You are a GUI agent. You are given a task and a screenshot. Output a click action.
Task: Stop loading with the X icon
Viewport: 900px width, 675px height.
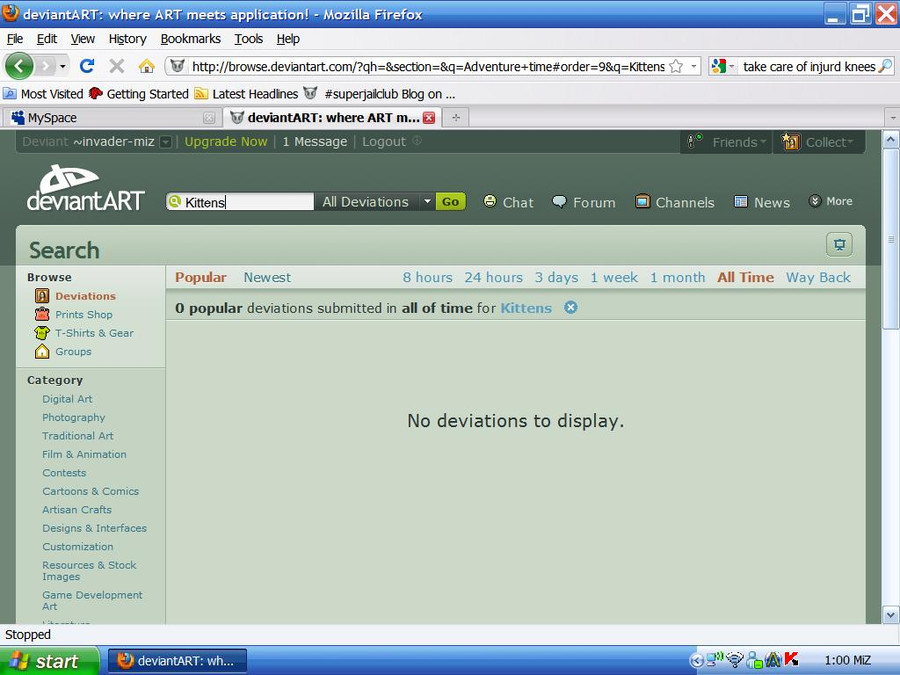(x=117, y=66)
